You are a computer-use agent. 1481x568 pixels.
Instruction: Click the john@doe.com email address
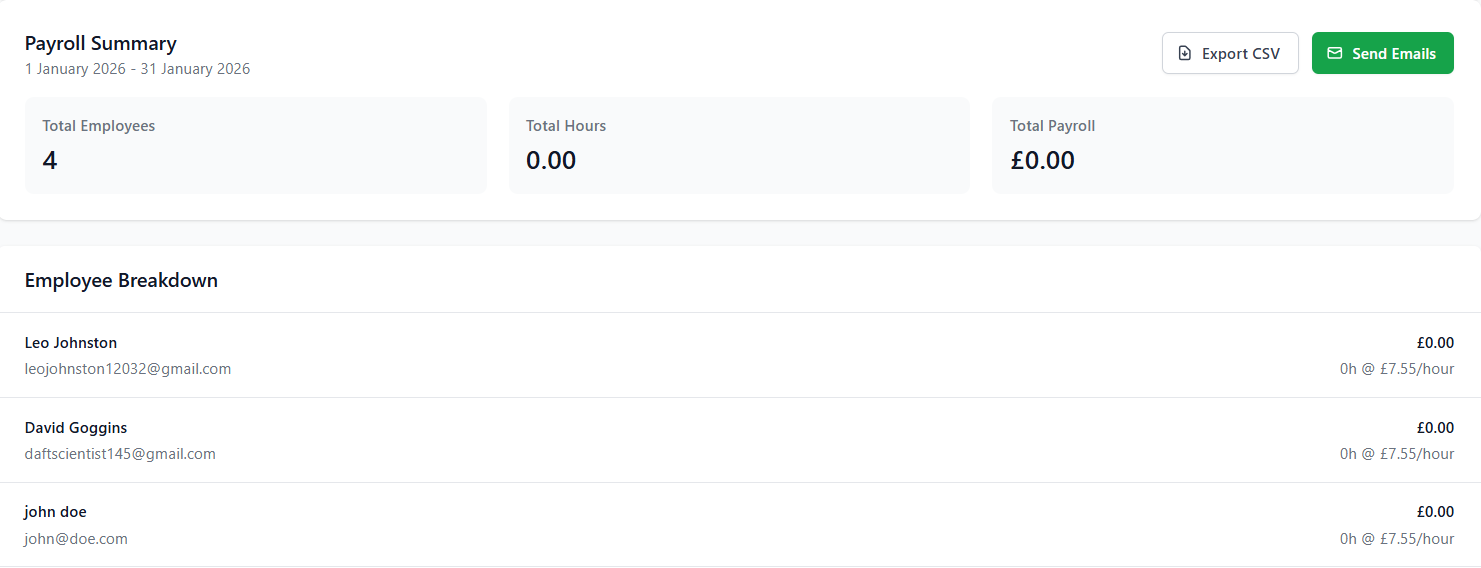(x=76, y=539)
